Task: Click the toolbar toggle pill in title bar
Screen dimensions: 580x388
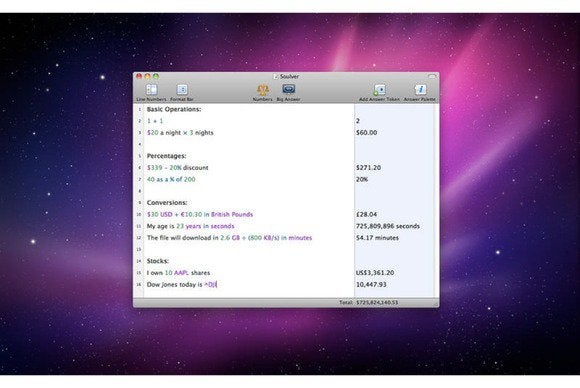Action: click(x=432, y=76)
